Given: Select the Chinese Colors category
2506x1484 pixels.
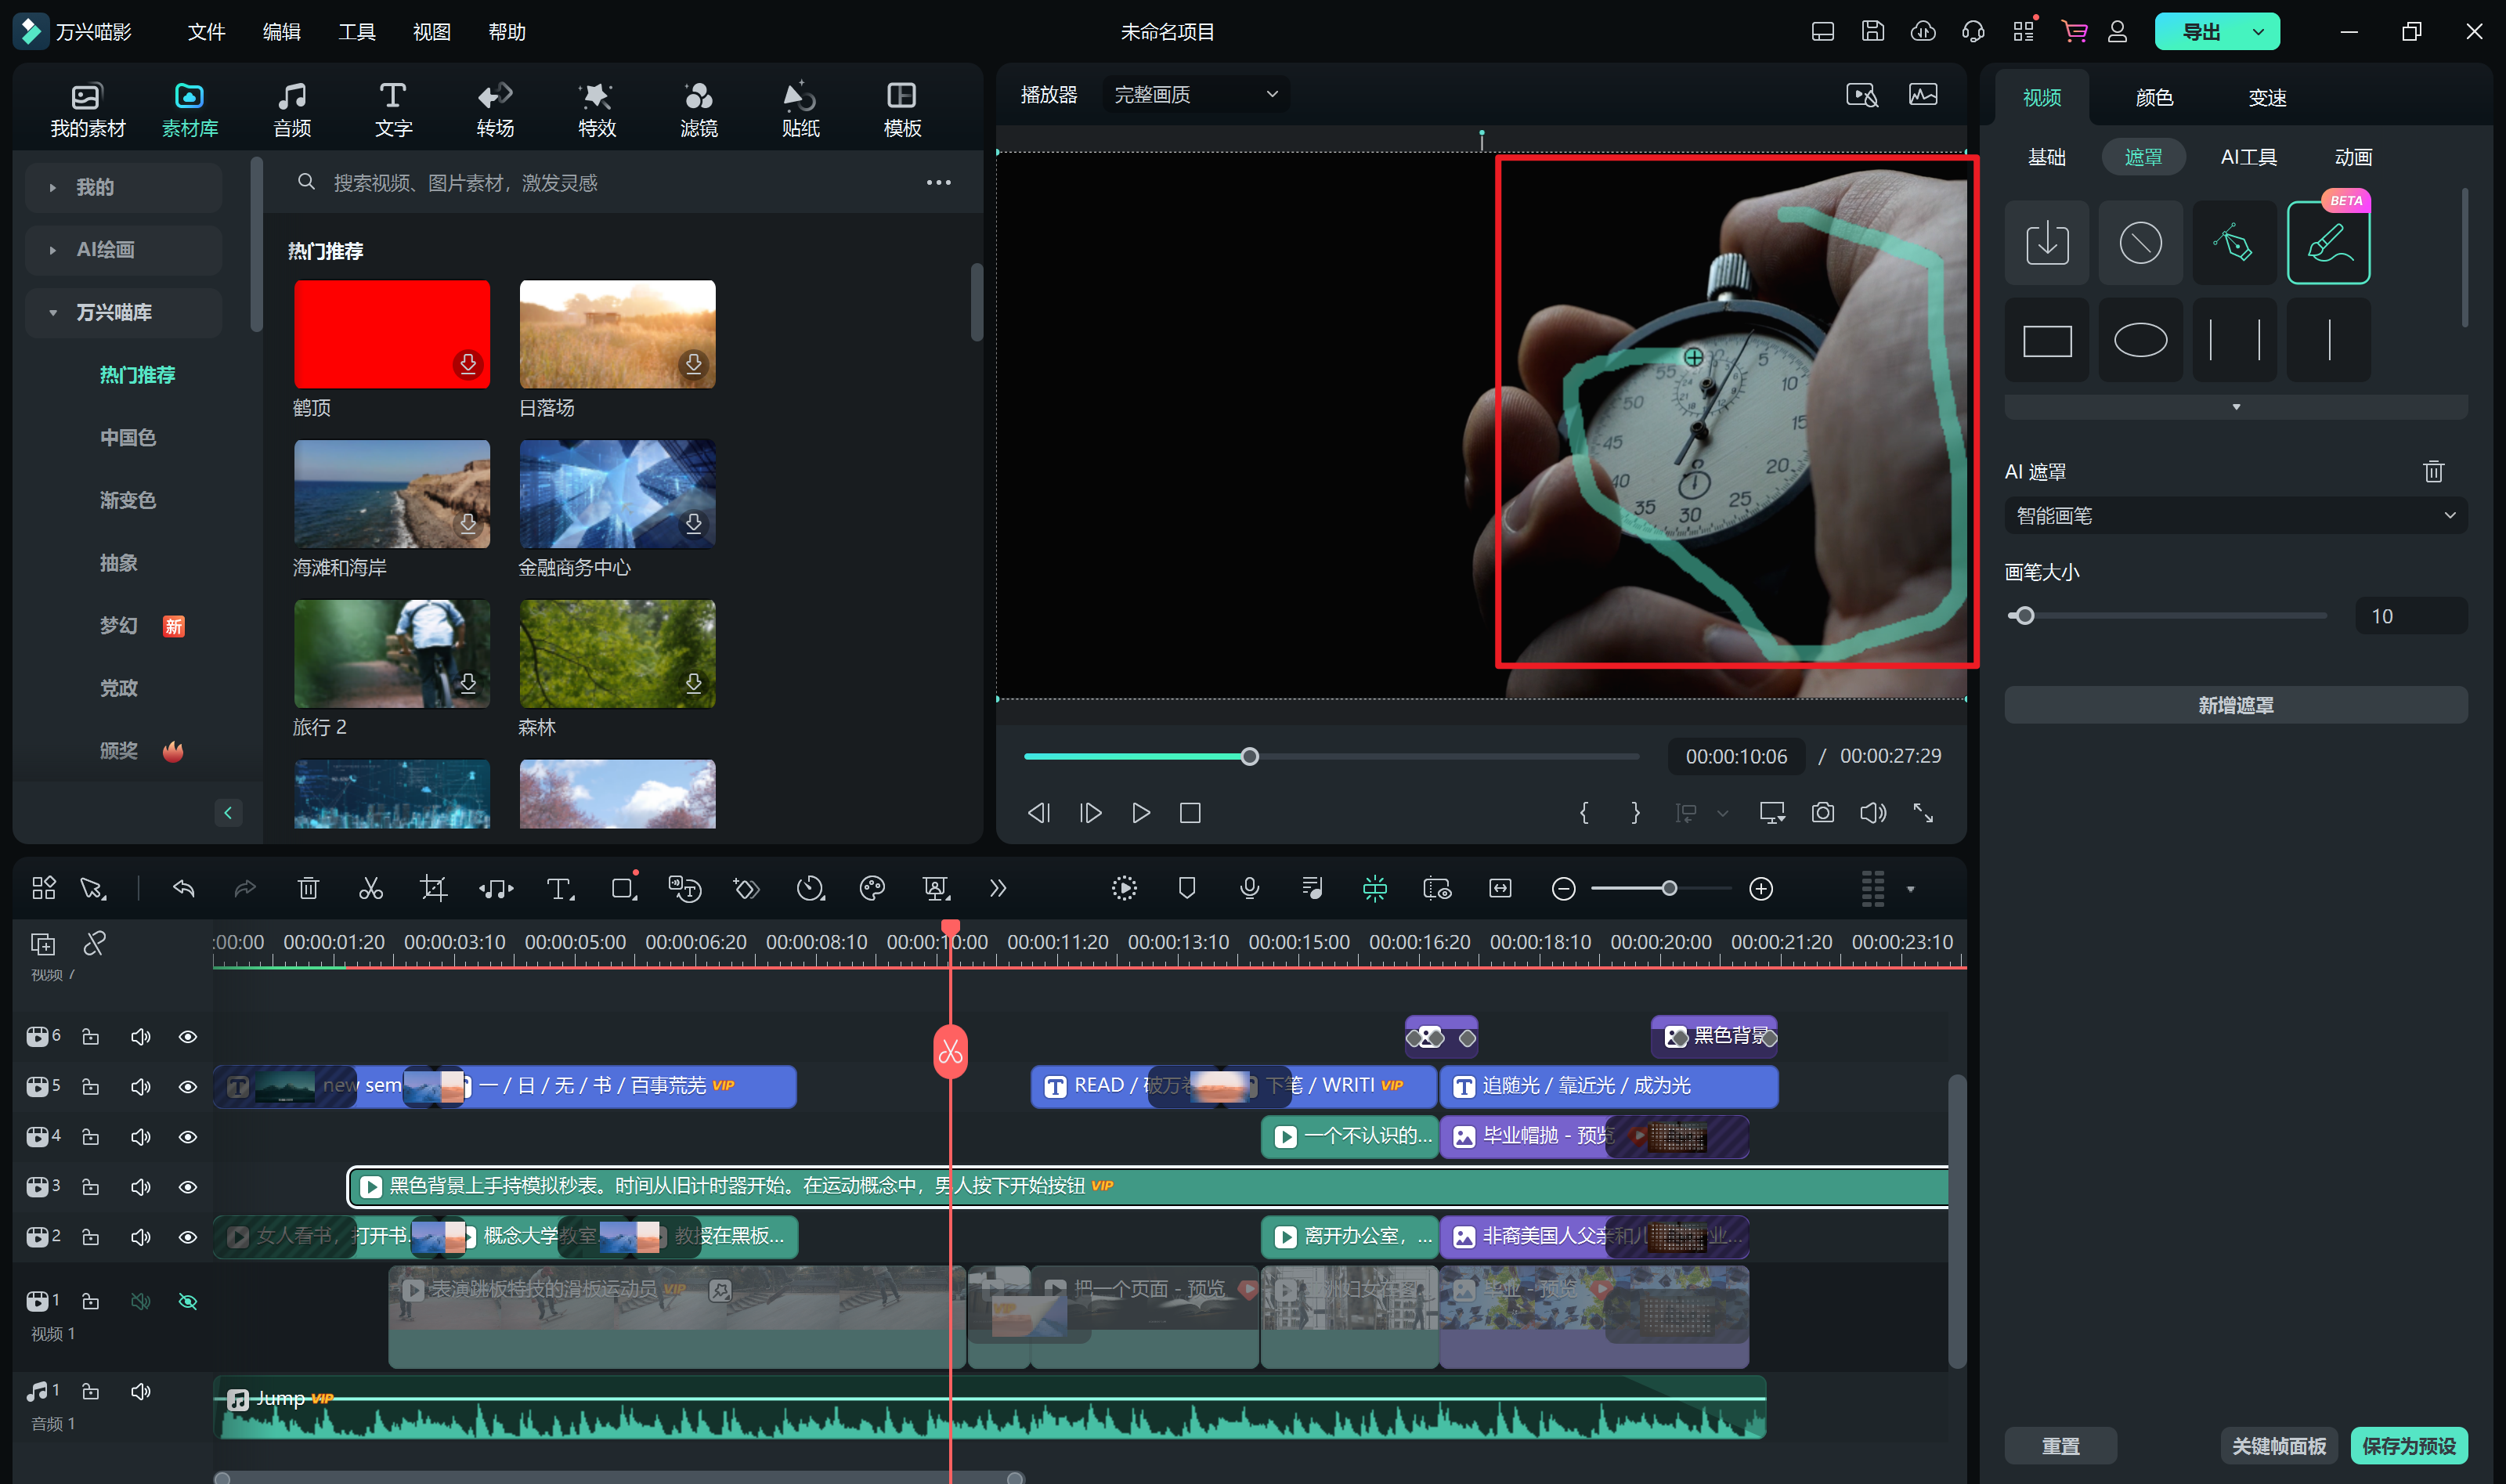Looking at the screenshot, I should (128, 437).
